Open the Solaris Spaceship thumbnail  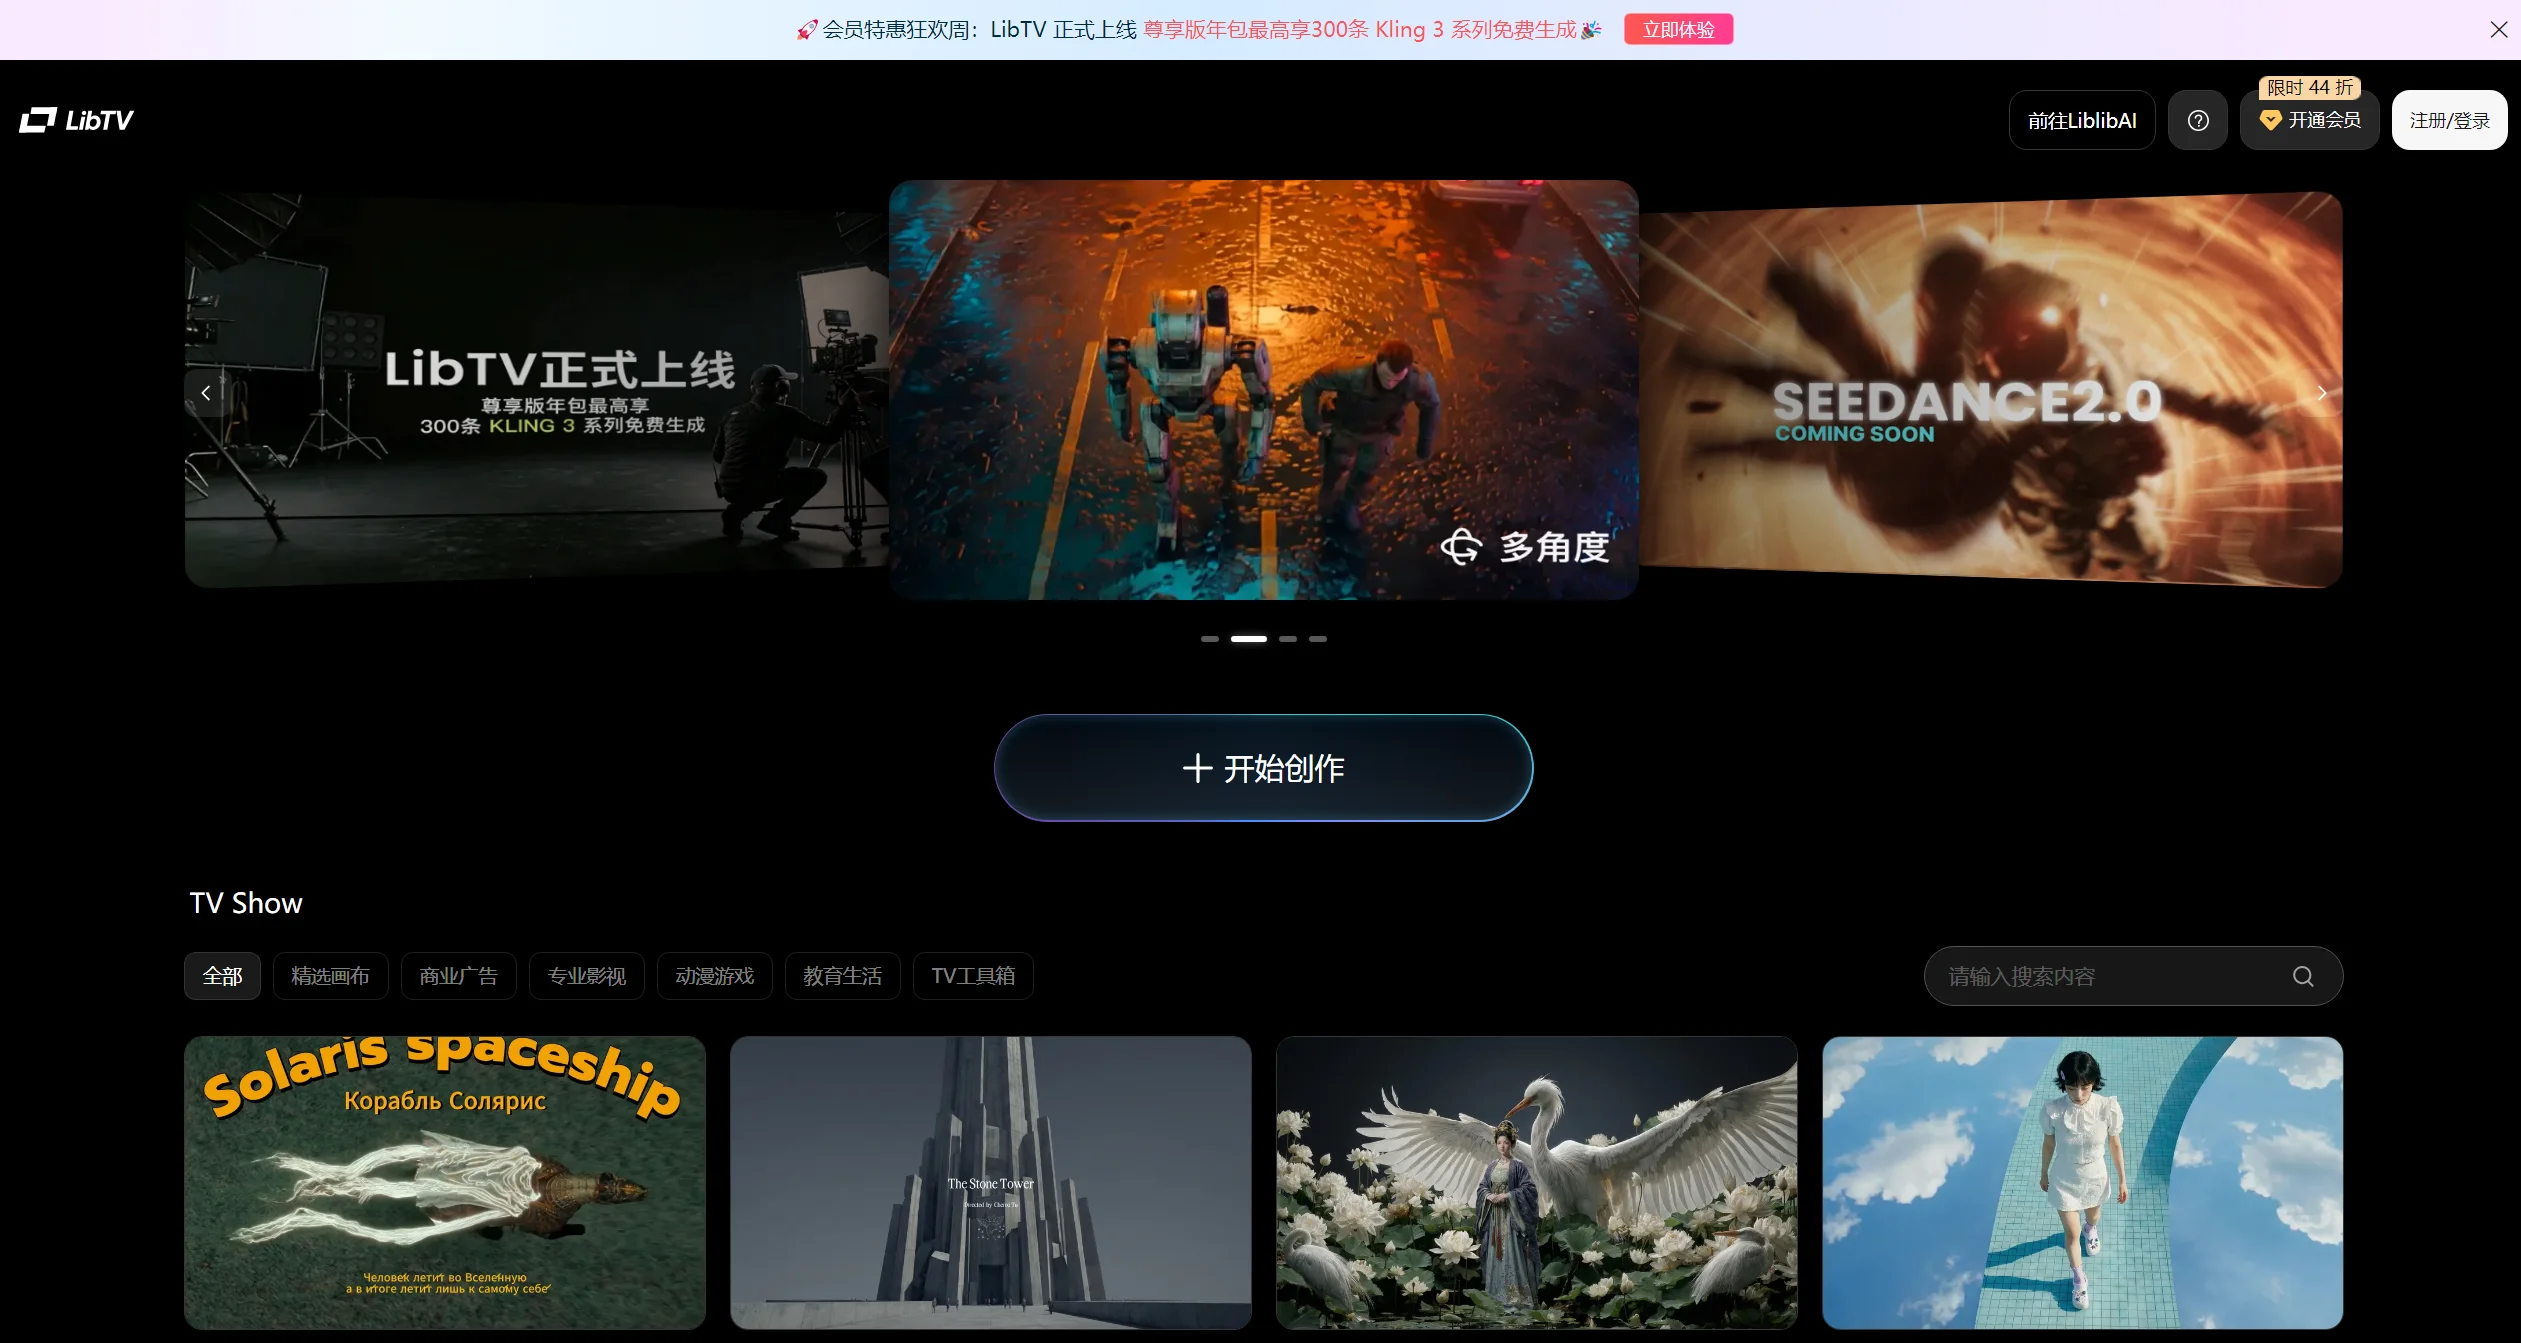[444, 1182]
